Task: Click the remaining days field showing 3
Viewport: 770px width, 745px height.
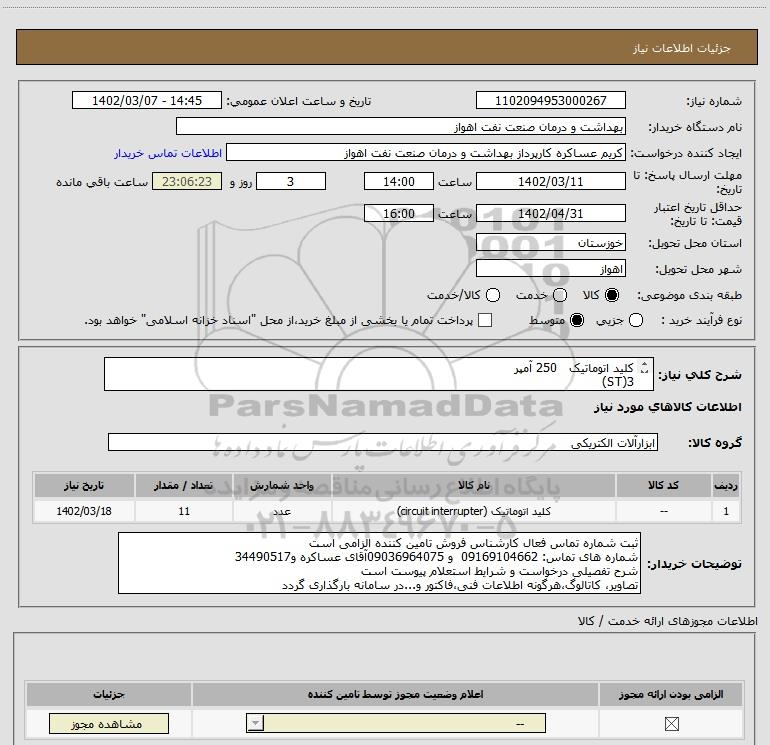Action: pos(291,181)
